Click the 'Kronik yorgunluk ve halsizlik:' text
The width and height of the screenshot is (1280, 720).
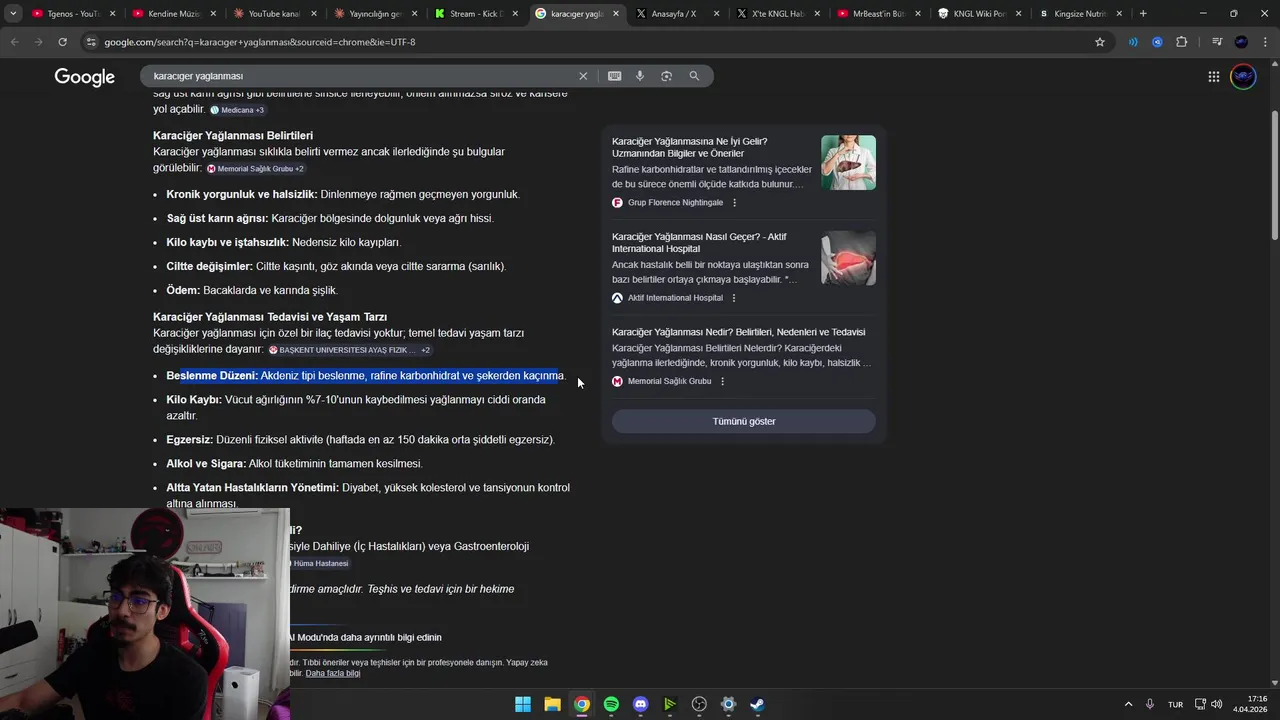coord(242,195)
